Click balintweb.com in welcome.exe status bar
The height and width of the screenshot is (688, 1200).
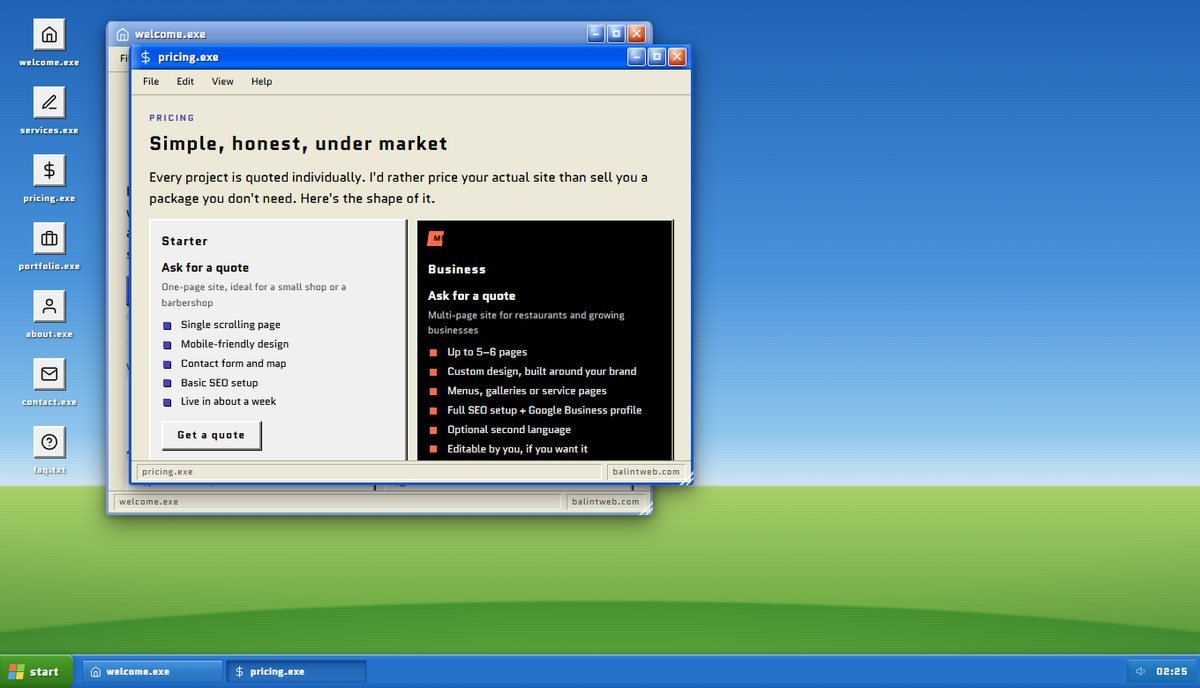(x=605, y=502)
